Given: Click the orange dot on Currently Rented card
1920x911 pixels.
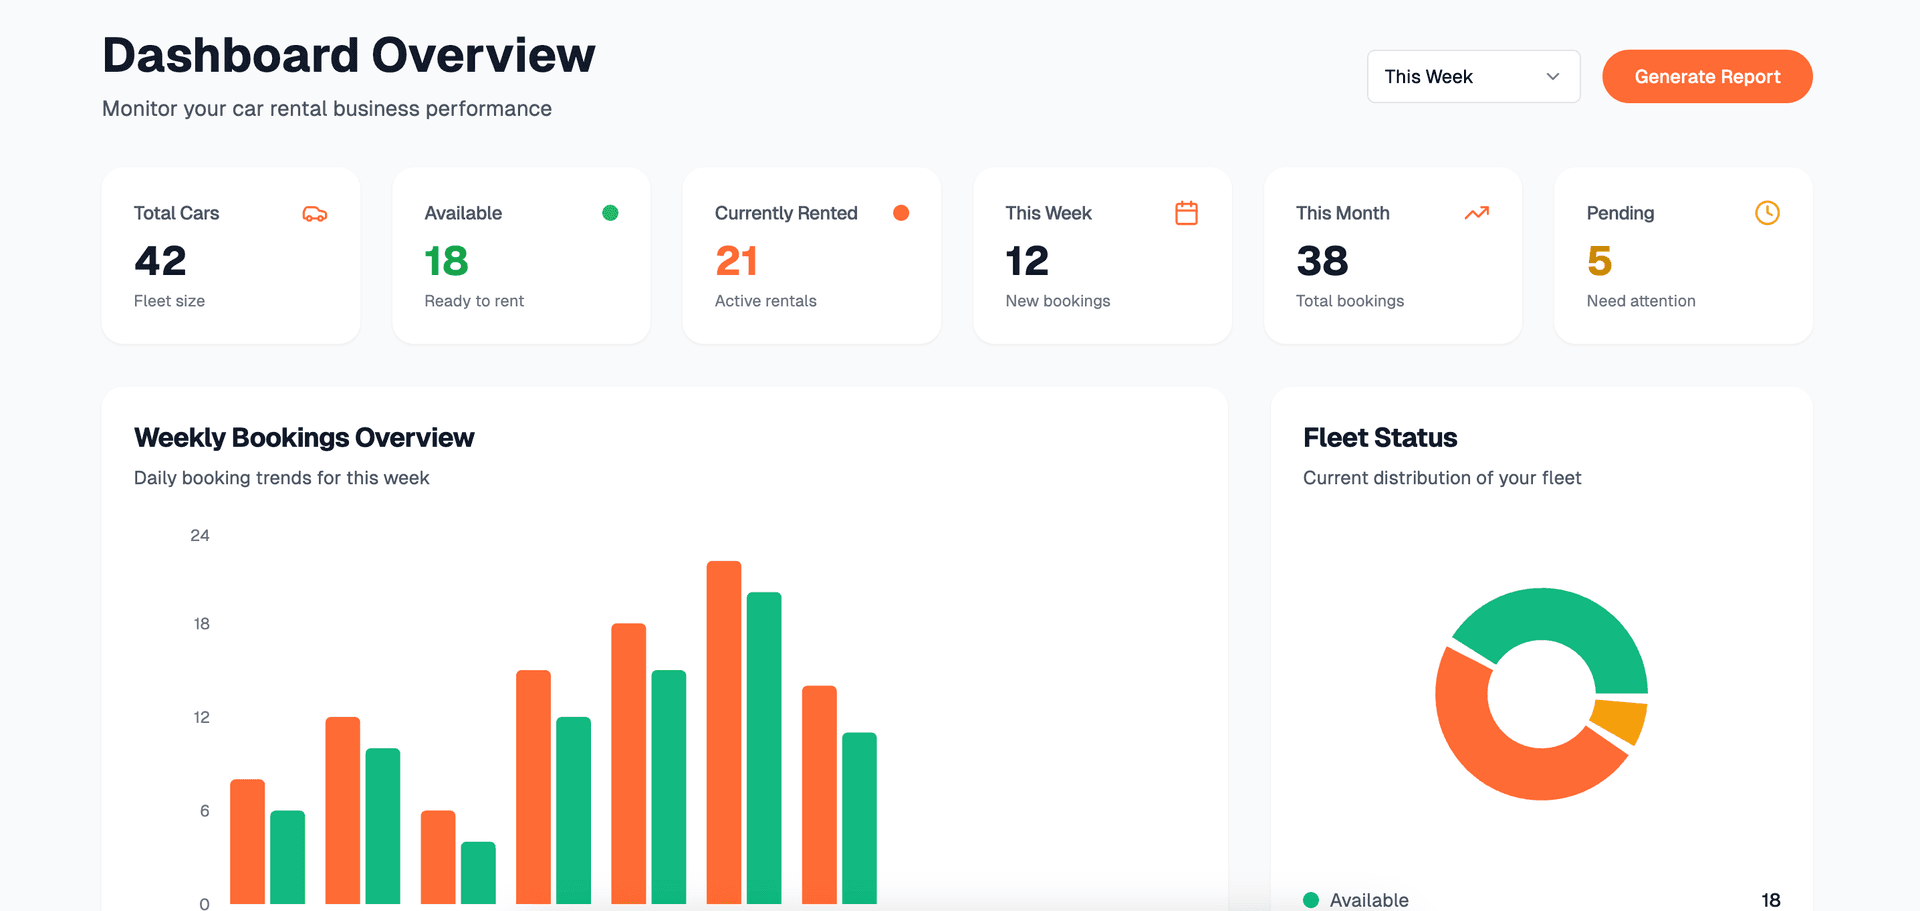Looking at the screenshot, I should pos(901,213).
